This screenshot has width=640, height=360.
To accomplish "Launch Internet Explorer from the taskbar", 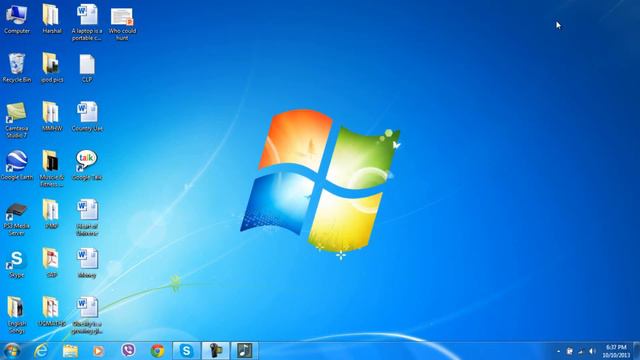I will point(41,351).
